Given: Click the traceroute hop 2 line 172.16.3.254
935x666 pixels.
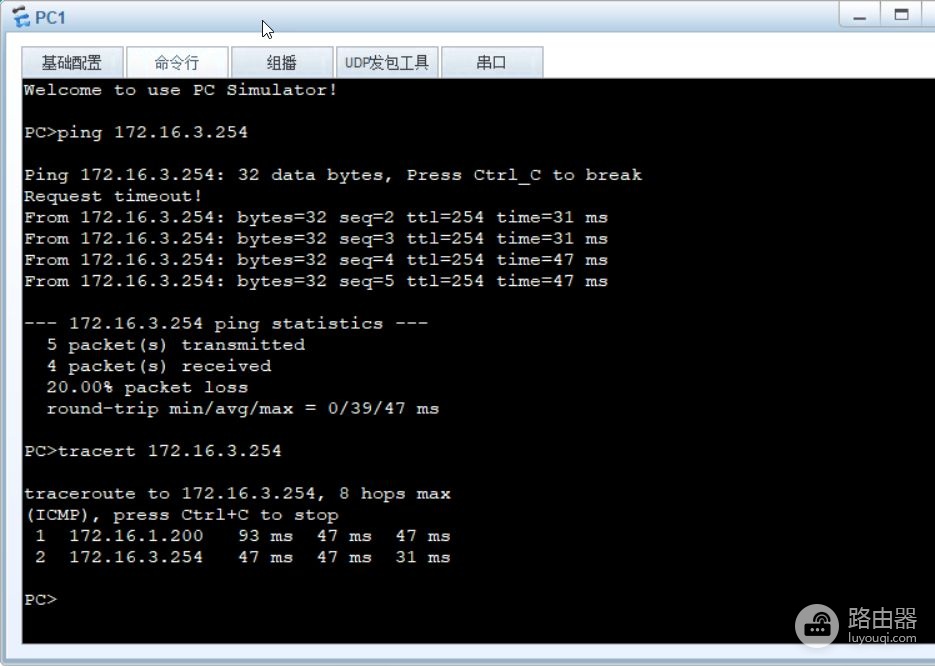Looking at the screenshot, I should 242,557.
